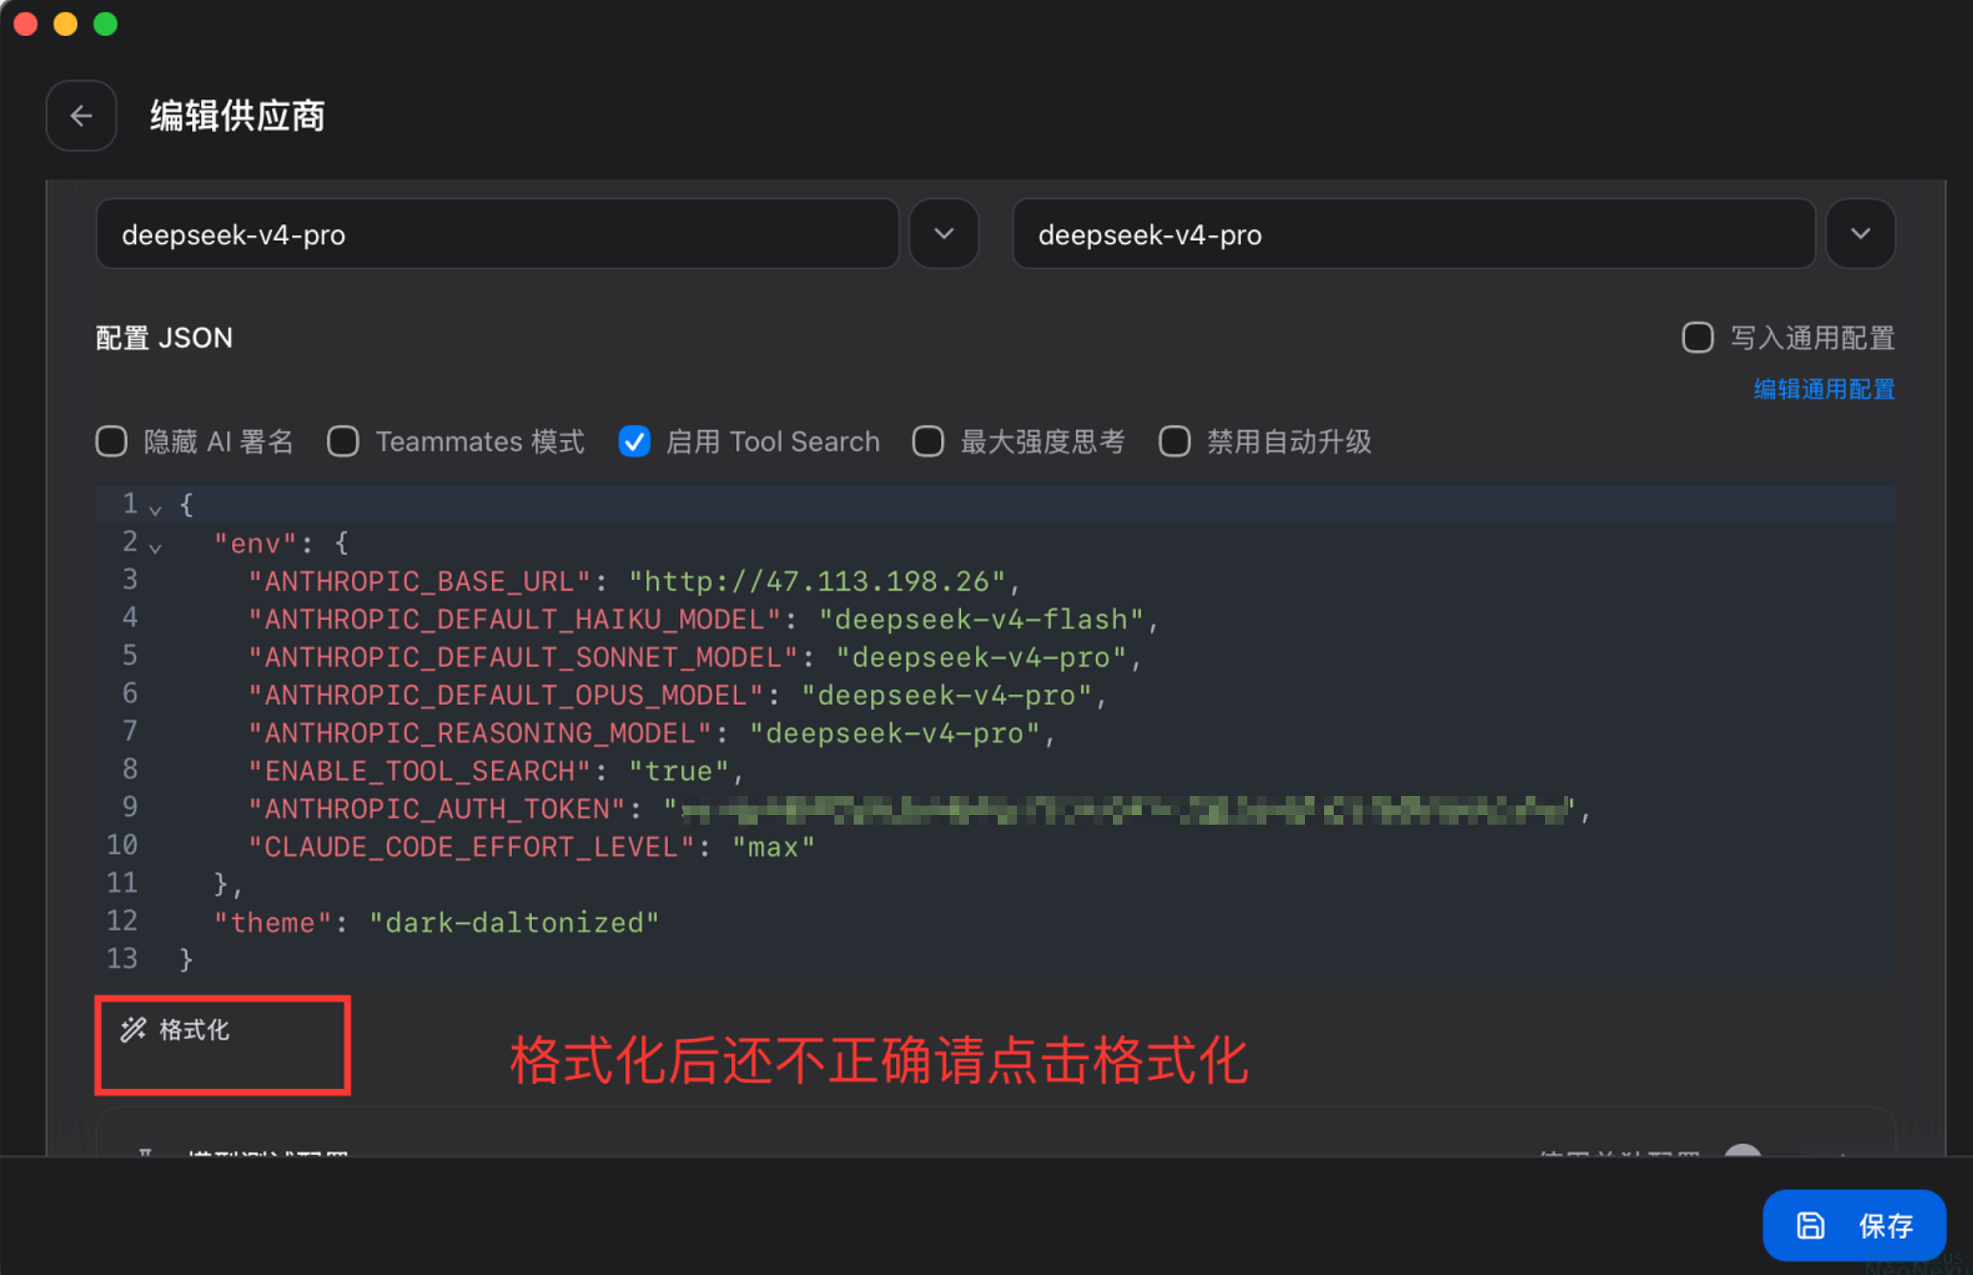
Task: Click line number 13 in the gutter
Action: click(122, 959)
